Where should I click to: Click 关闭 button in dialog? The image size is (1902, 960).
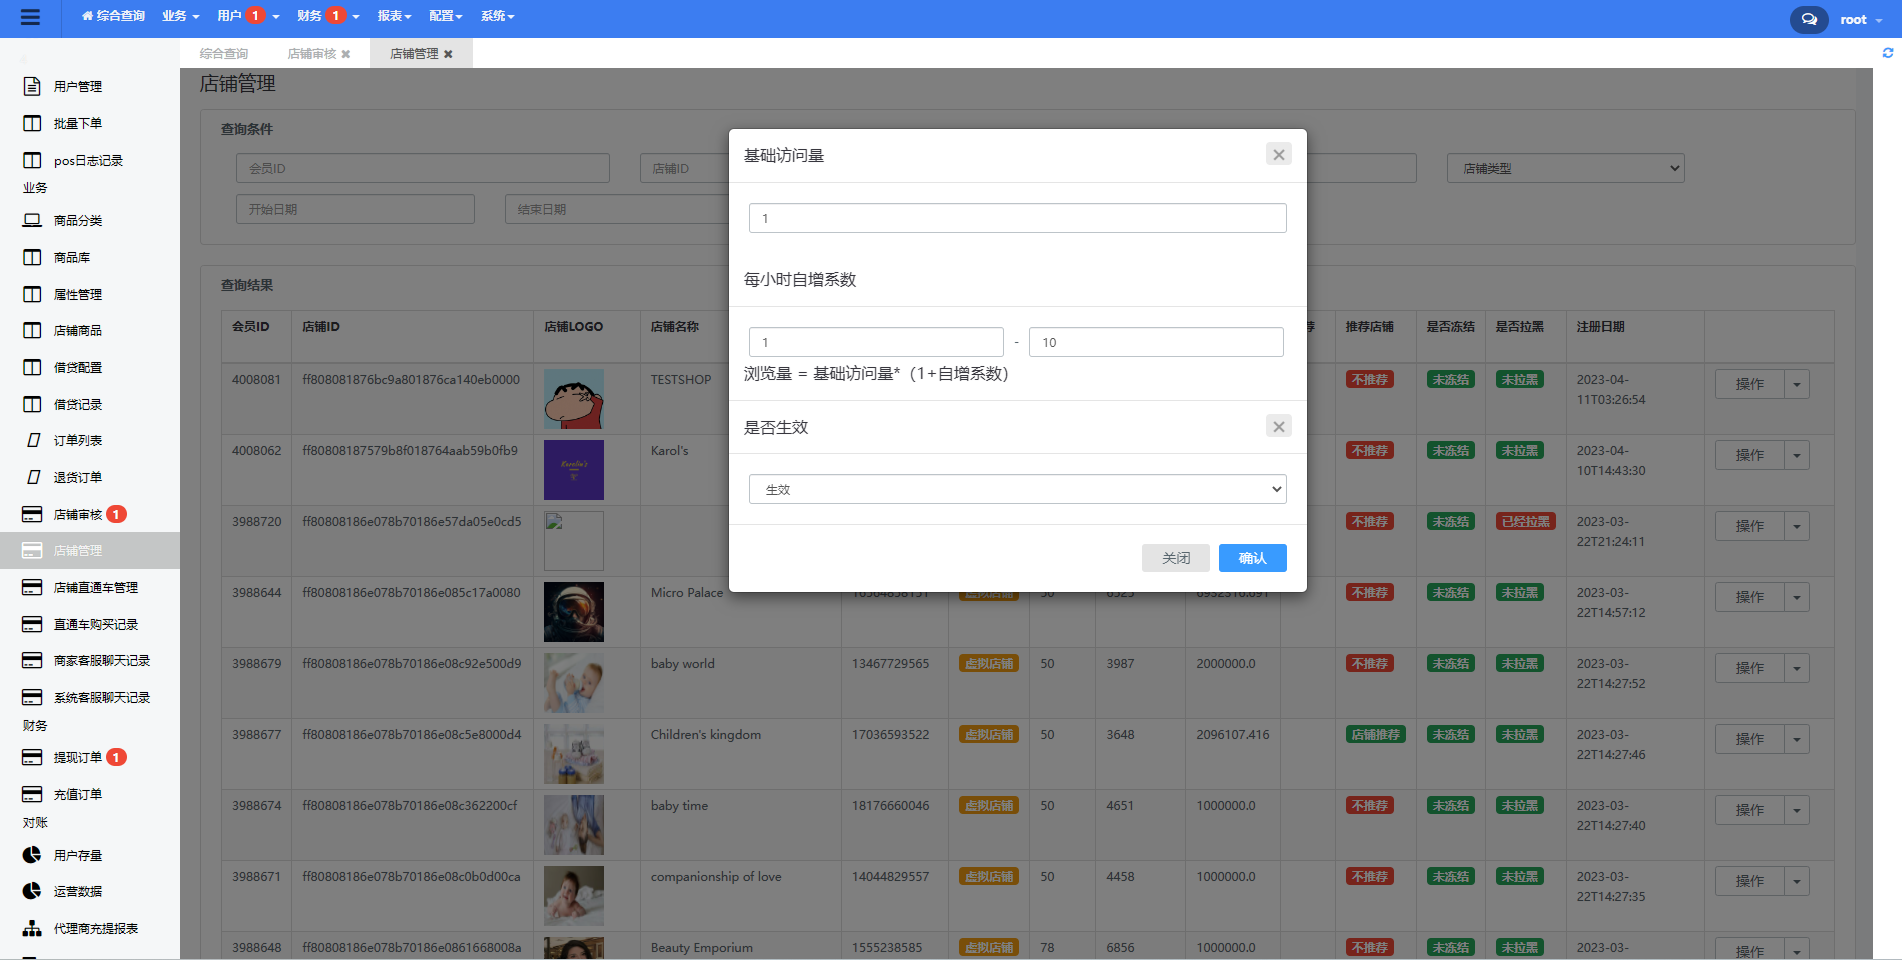click(x=1176, y=558)
